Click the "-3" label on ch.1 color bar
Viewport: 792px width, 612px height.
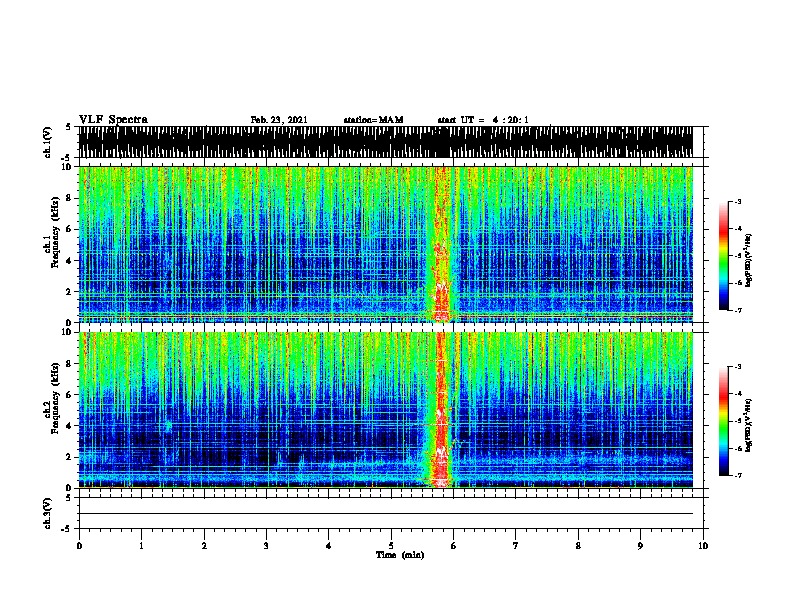pyautogui.click(x=738, y=201)
